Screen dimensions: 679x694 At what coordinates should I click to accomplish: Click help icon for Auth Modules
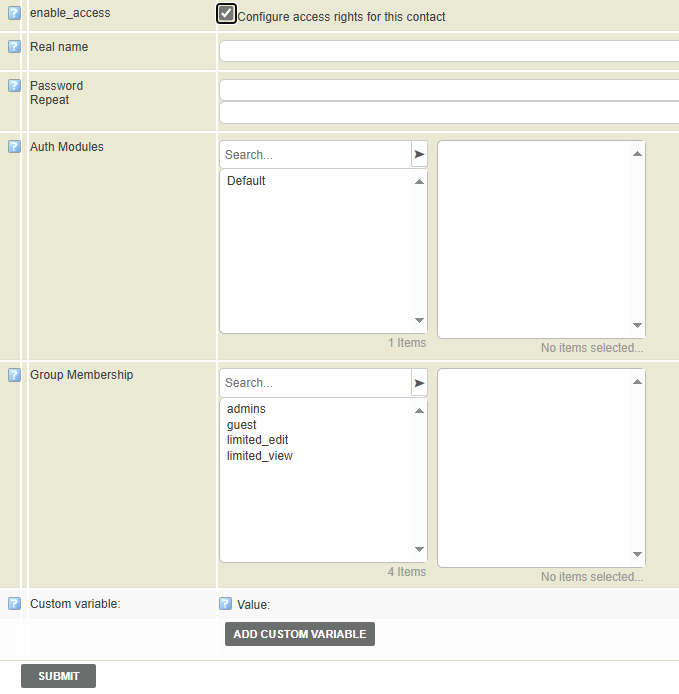[14, 147]
